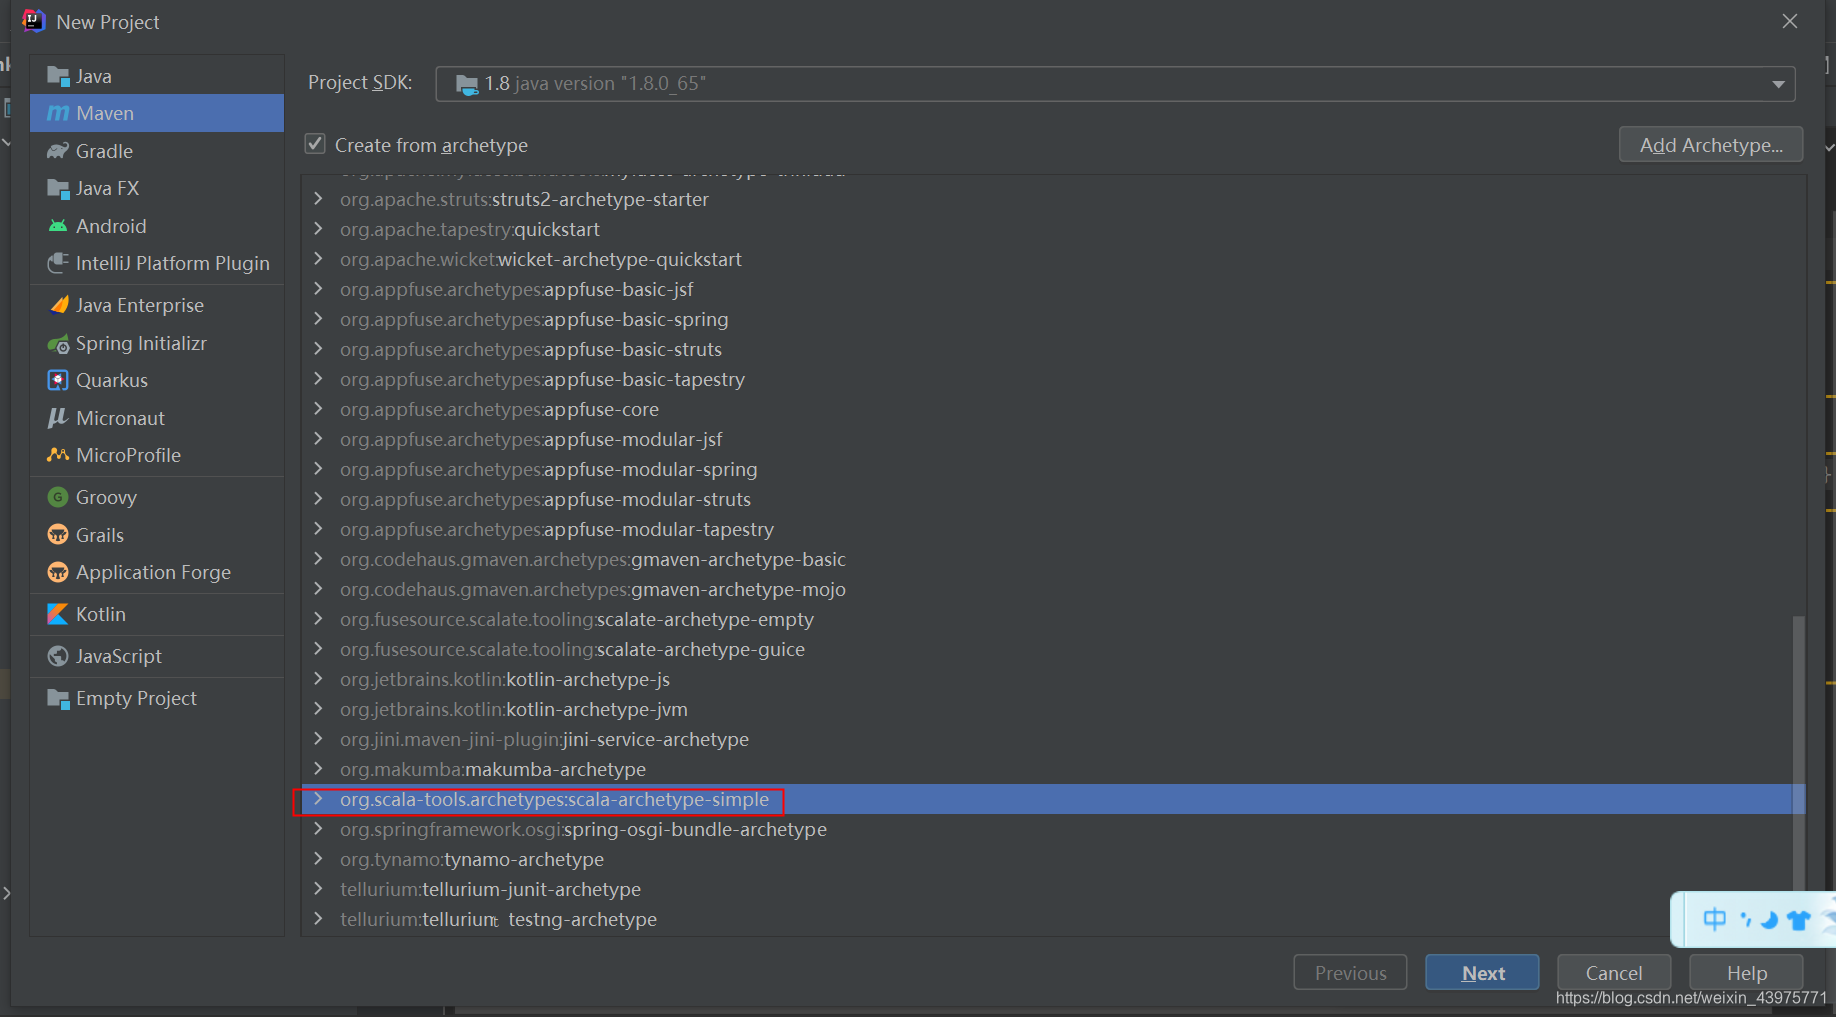Screen dimensions: 1836x1017
Task: Click the JavaScript globe icon
Action: [x=58, y=656]
